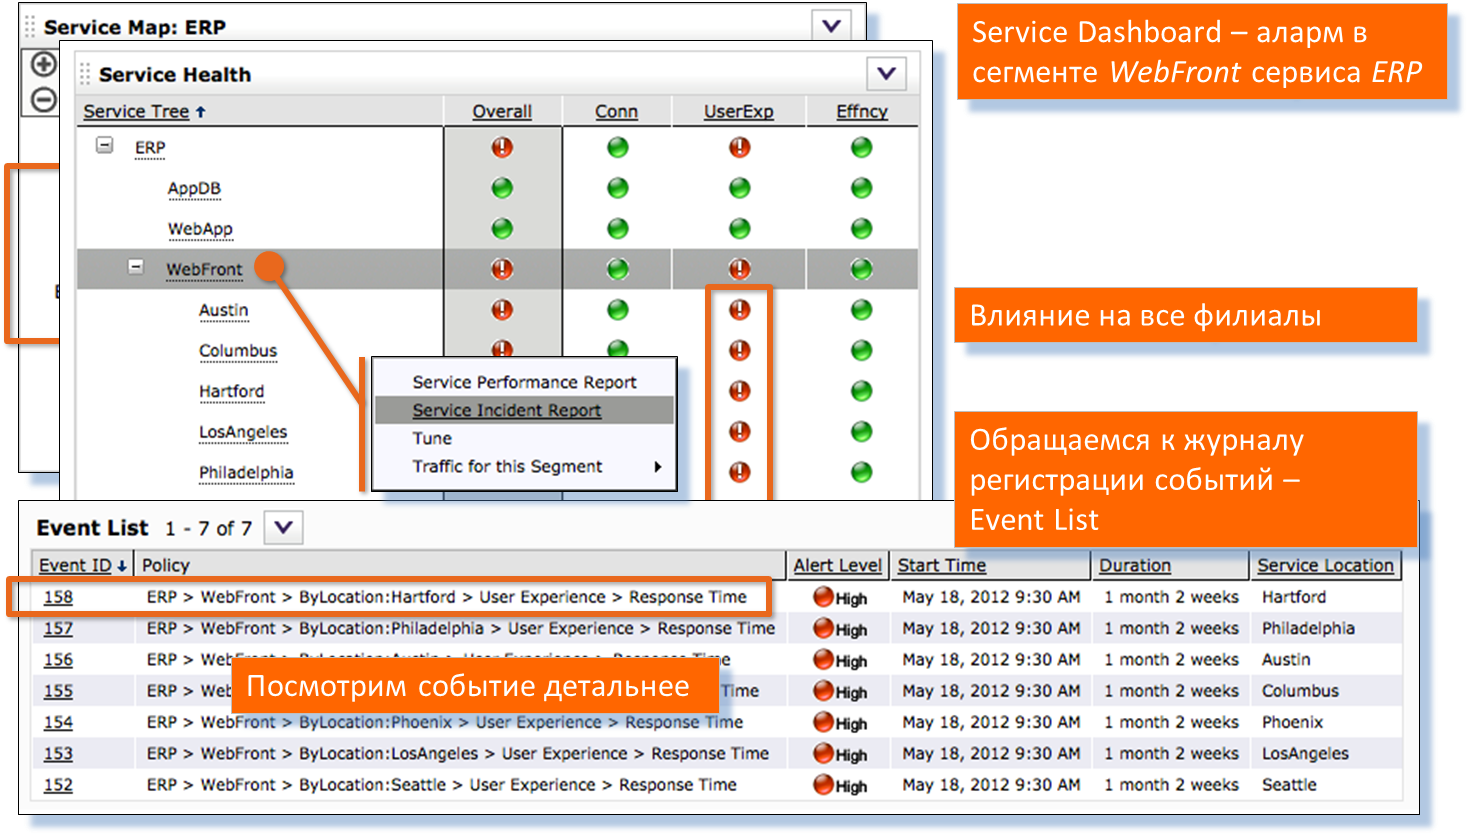Click WebFront Overall red alarm icon

[x=502, y=269]
